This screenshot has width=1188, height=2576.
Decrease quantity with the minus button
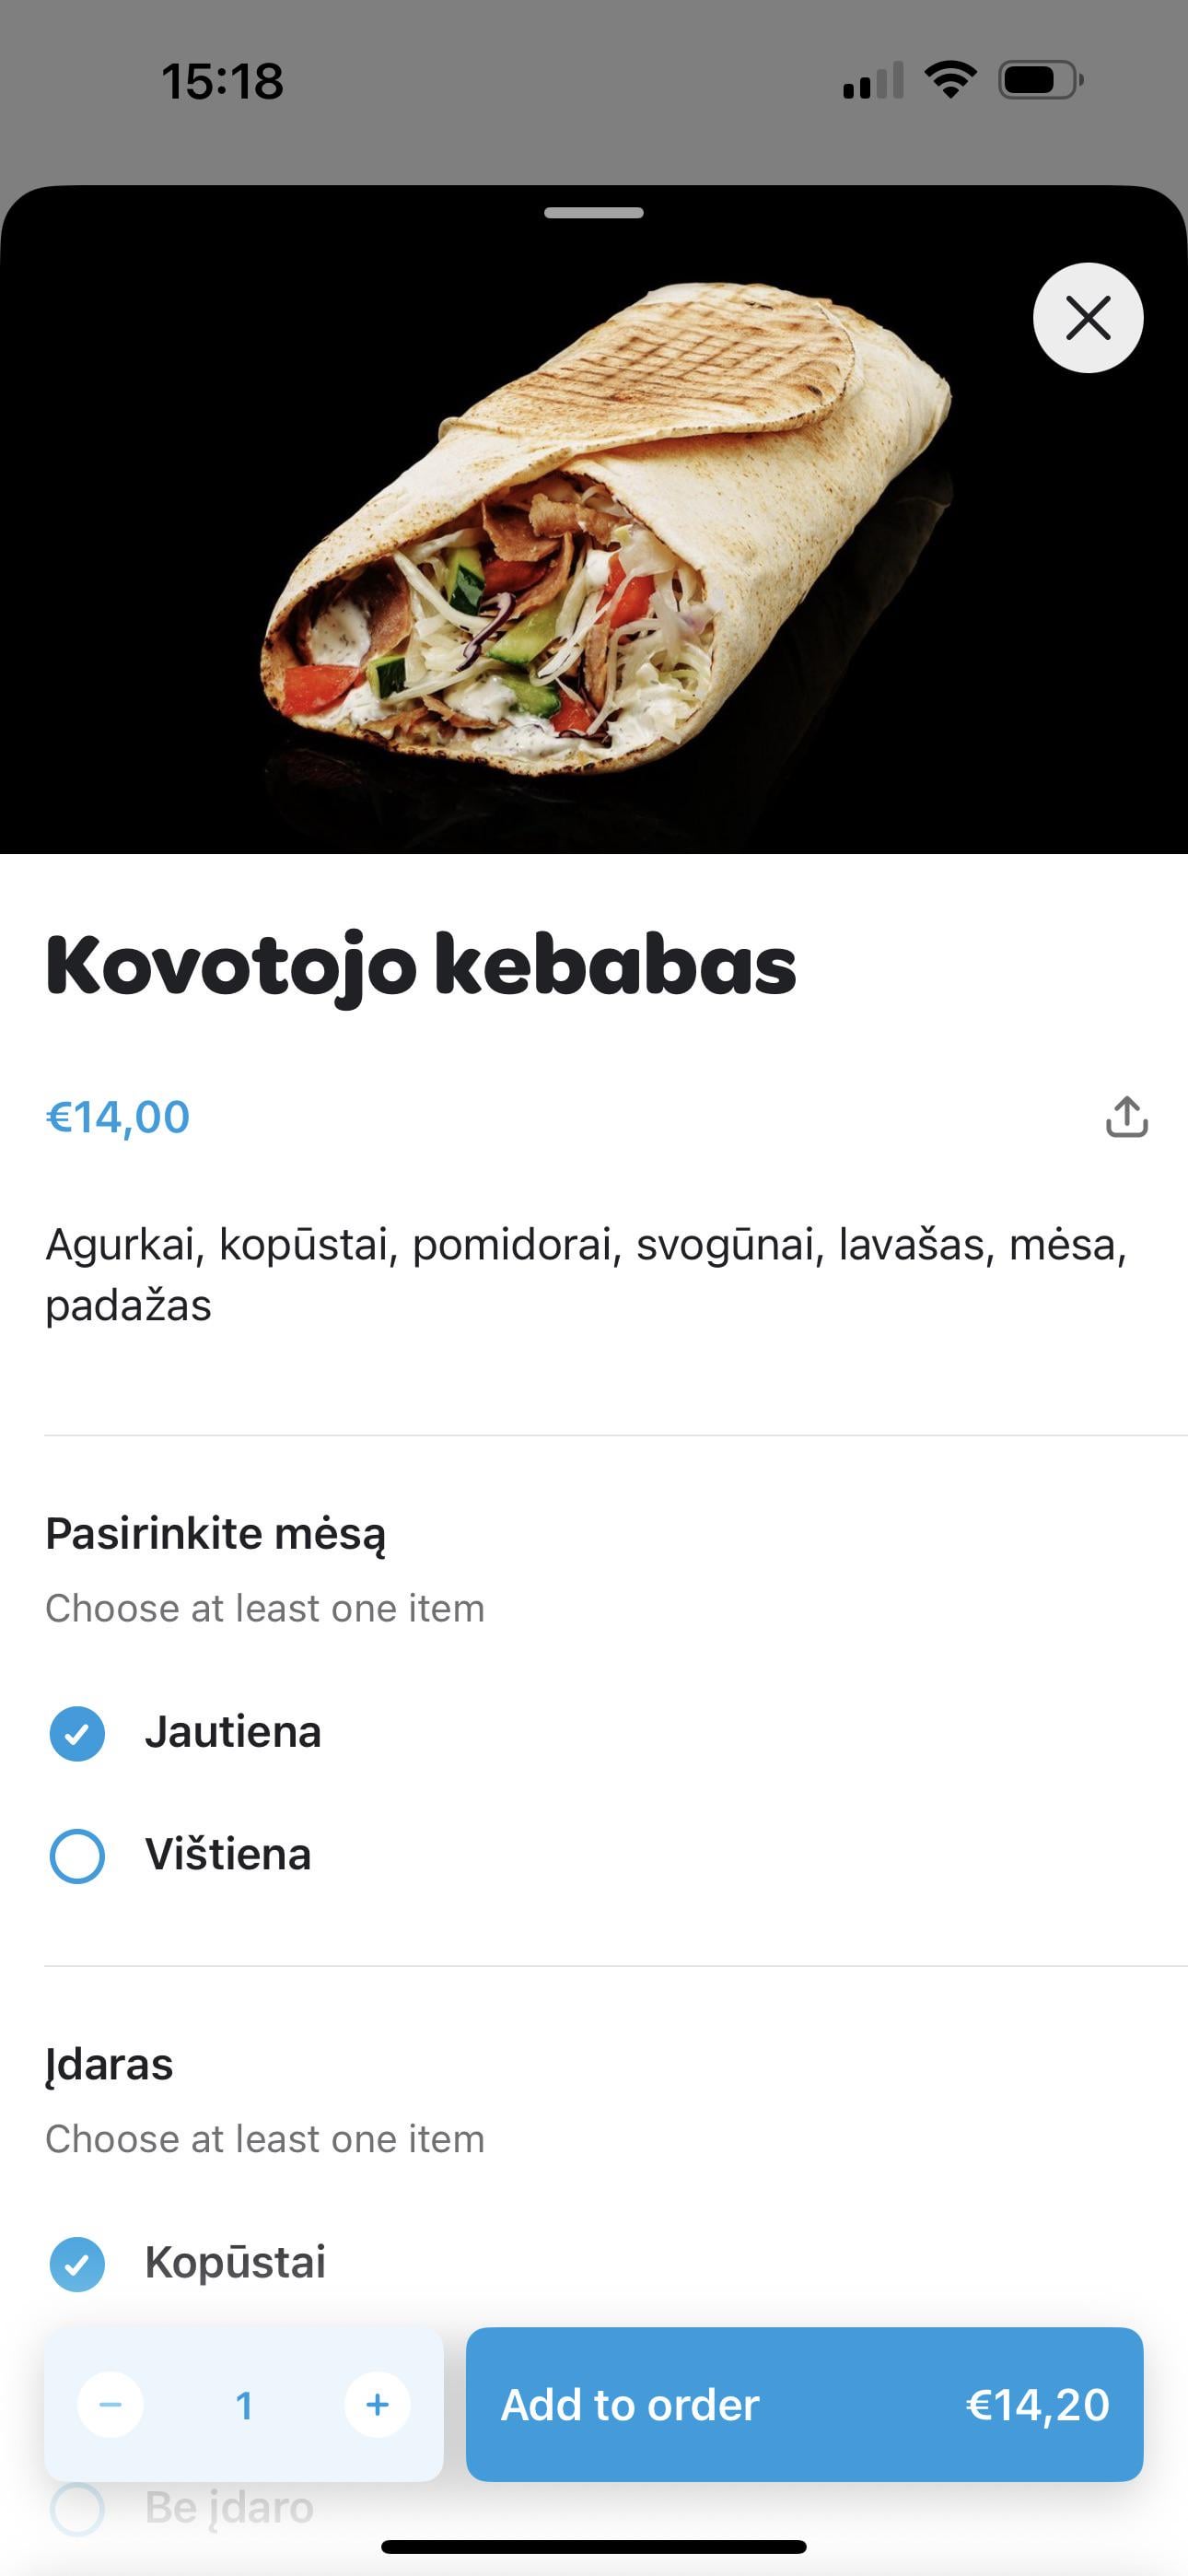(111, 2404)
